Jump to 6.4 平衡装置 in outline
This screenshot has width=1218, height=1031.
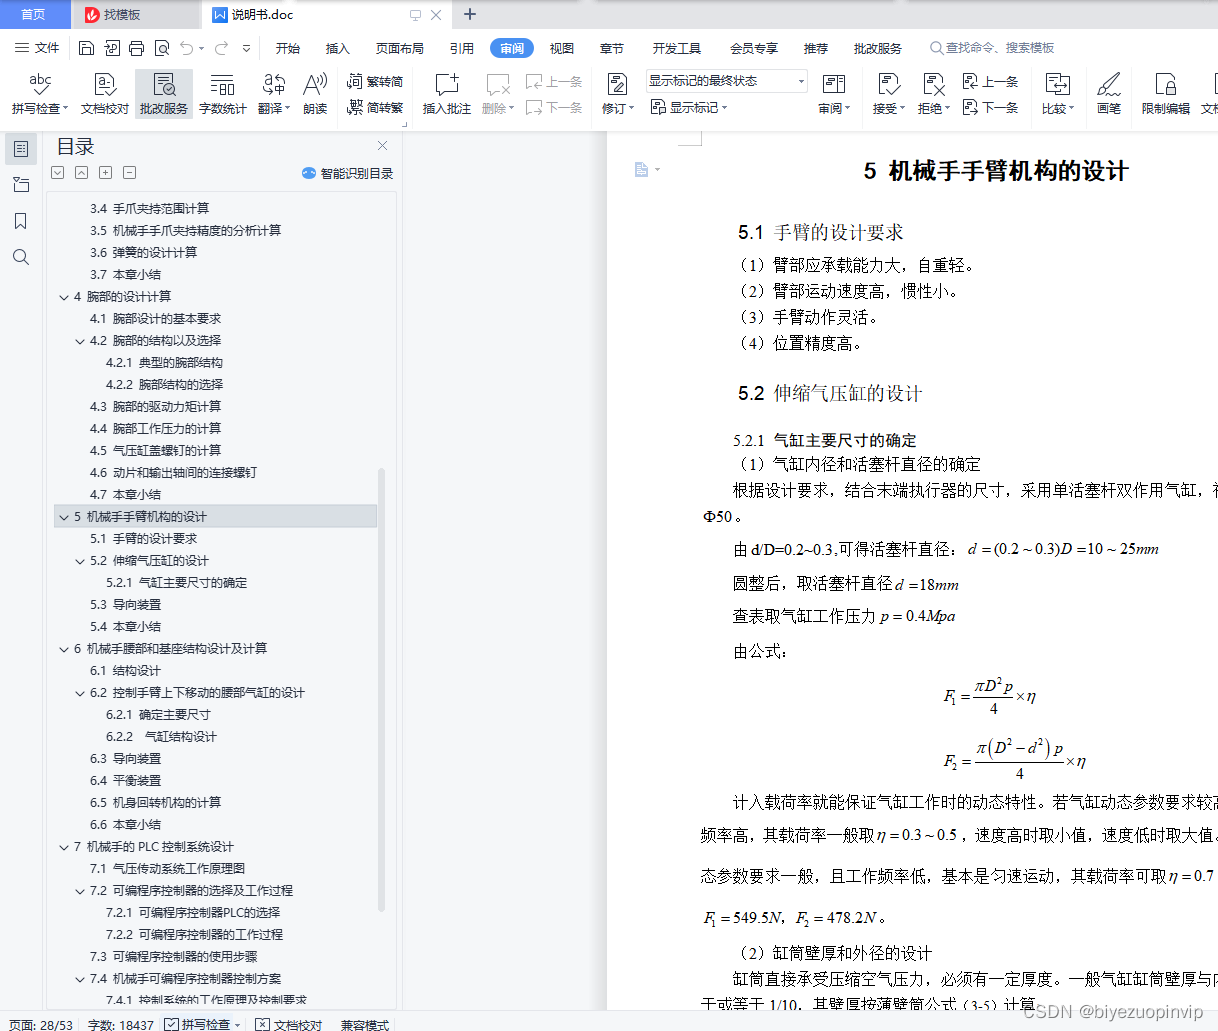click(125, 781)
